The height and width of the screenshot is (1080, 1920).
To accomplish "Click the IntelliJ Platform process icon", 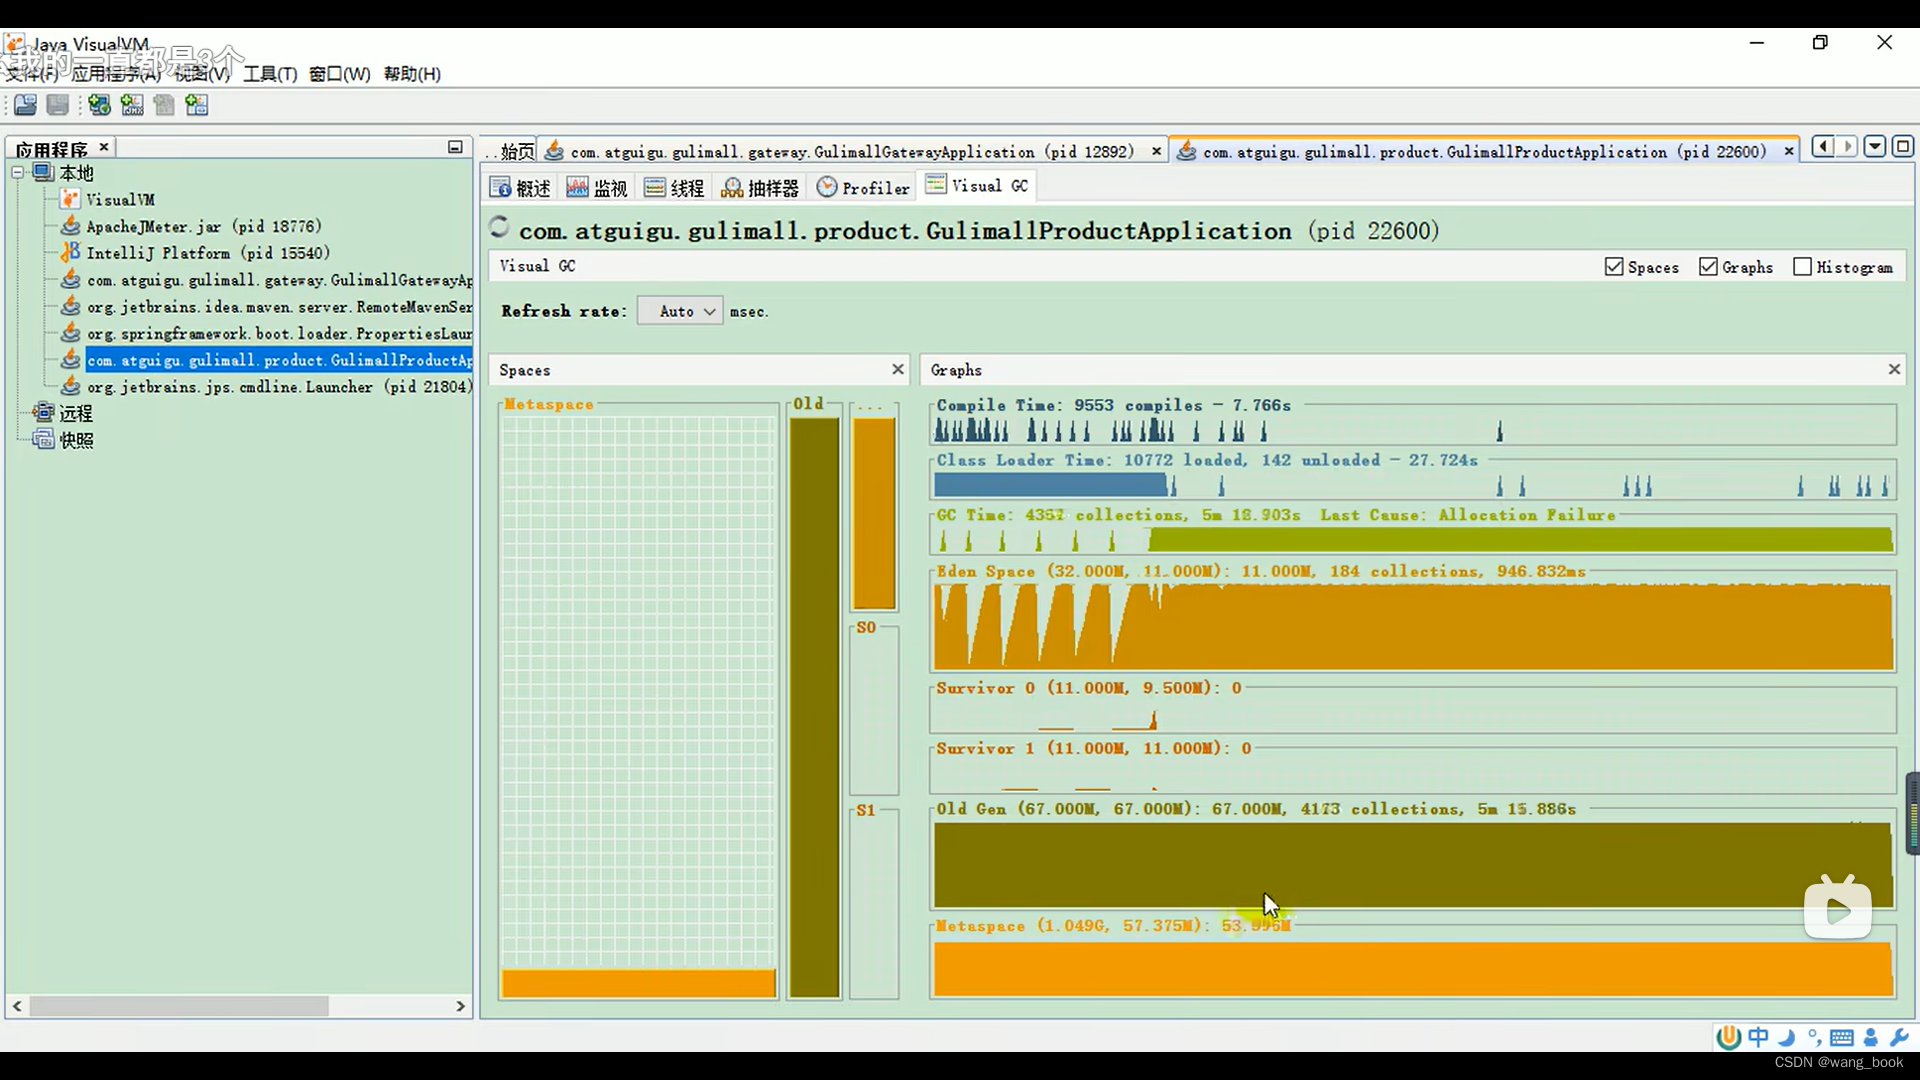I will tap(70, 252).
